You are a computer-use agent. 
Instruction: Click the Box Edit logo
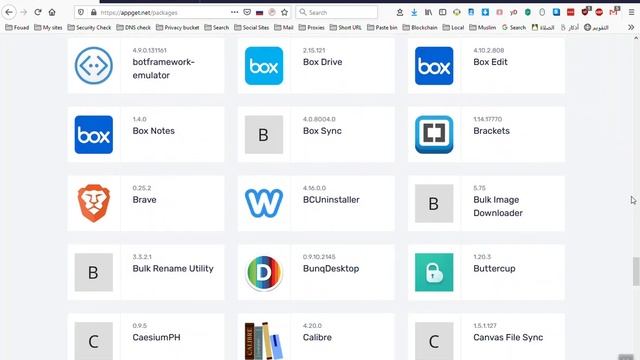click(434, 66)
